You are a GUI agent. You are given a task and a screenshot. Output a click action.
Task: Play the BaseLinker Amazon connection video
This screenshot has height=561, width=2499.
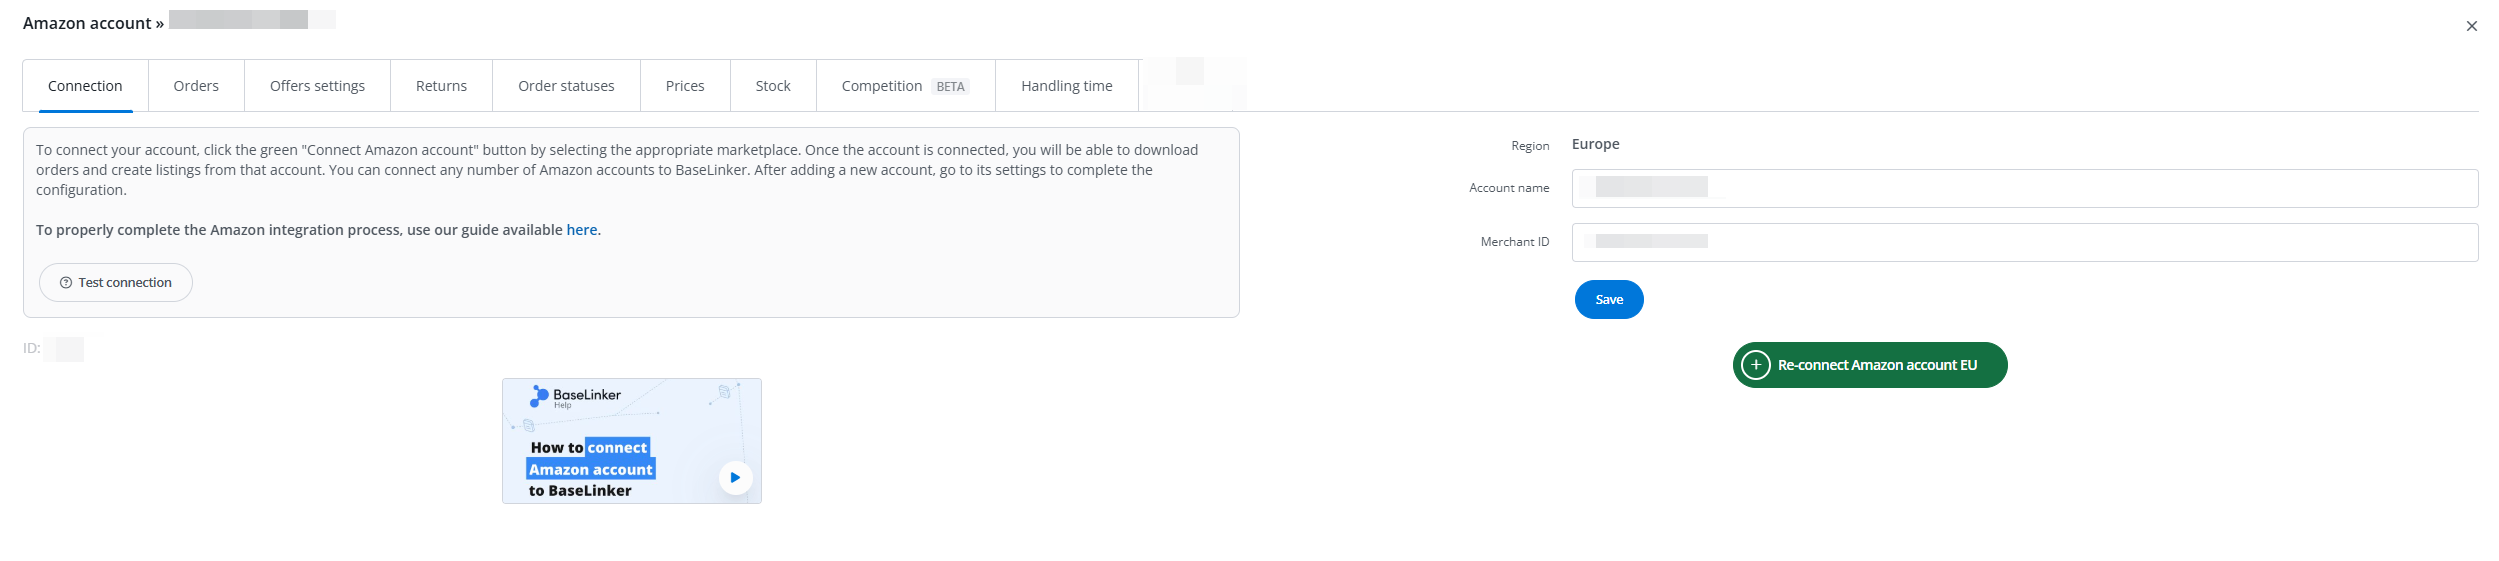coord(735,478)
